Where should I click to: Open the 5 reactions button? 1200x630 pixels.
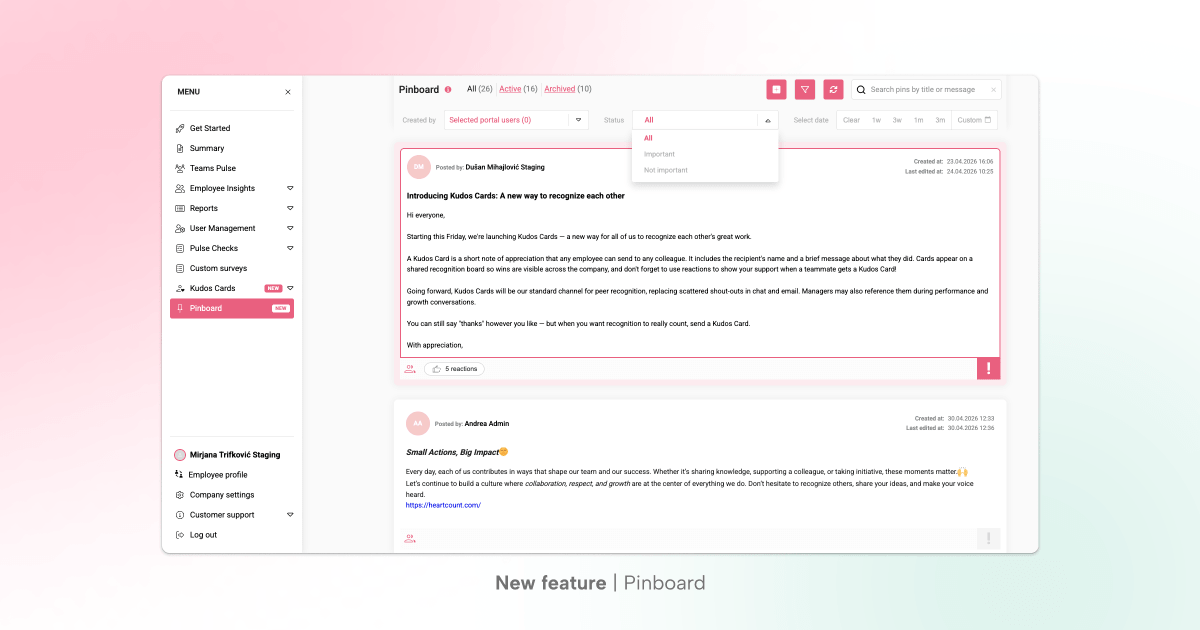(x=454, y=369)
